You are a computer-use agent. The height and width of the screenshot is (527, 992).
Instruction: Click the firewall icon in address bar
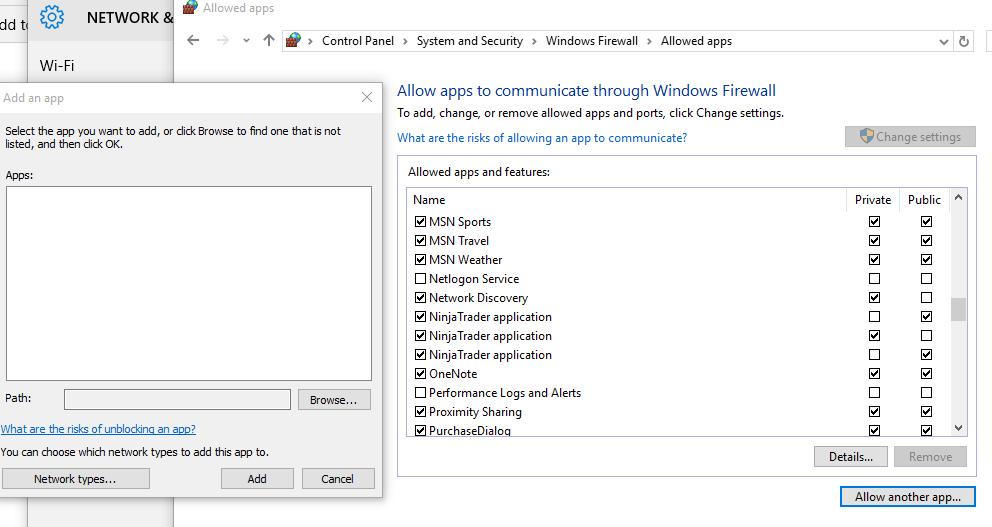point(293,41)
